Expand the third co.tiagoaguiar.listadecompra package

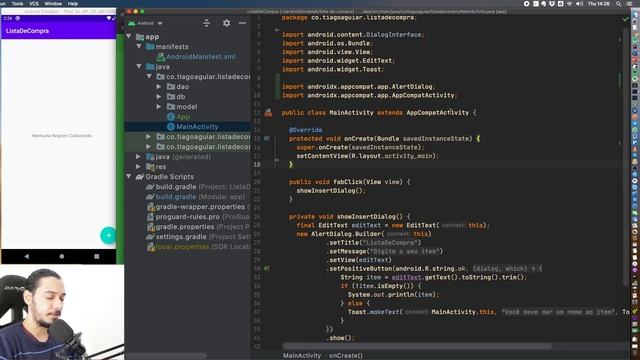click(149, 147)
